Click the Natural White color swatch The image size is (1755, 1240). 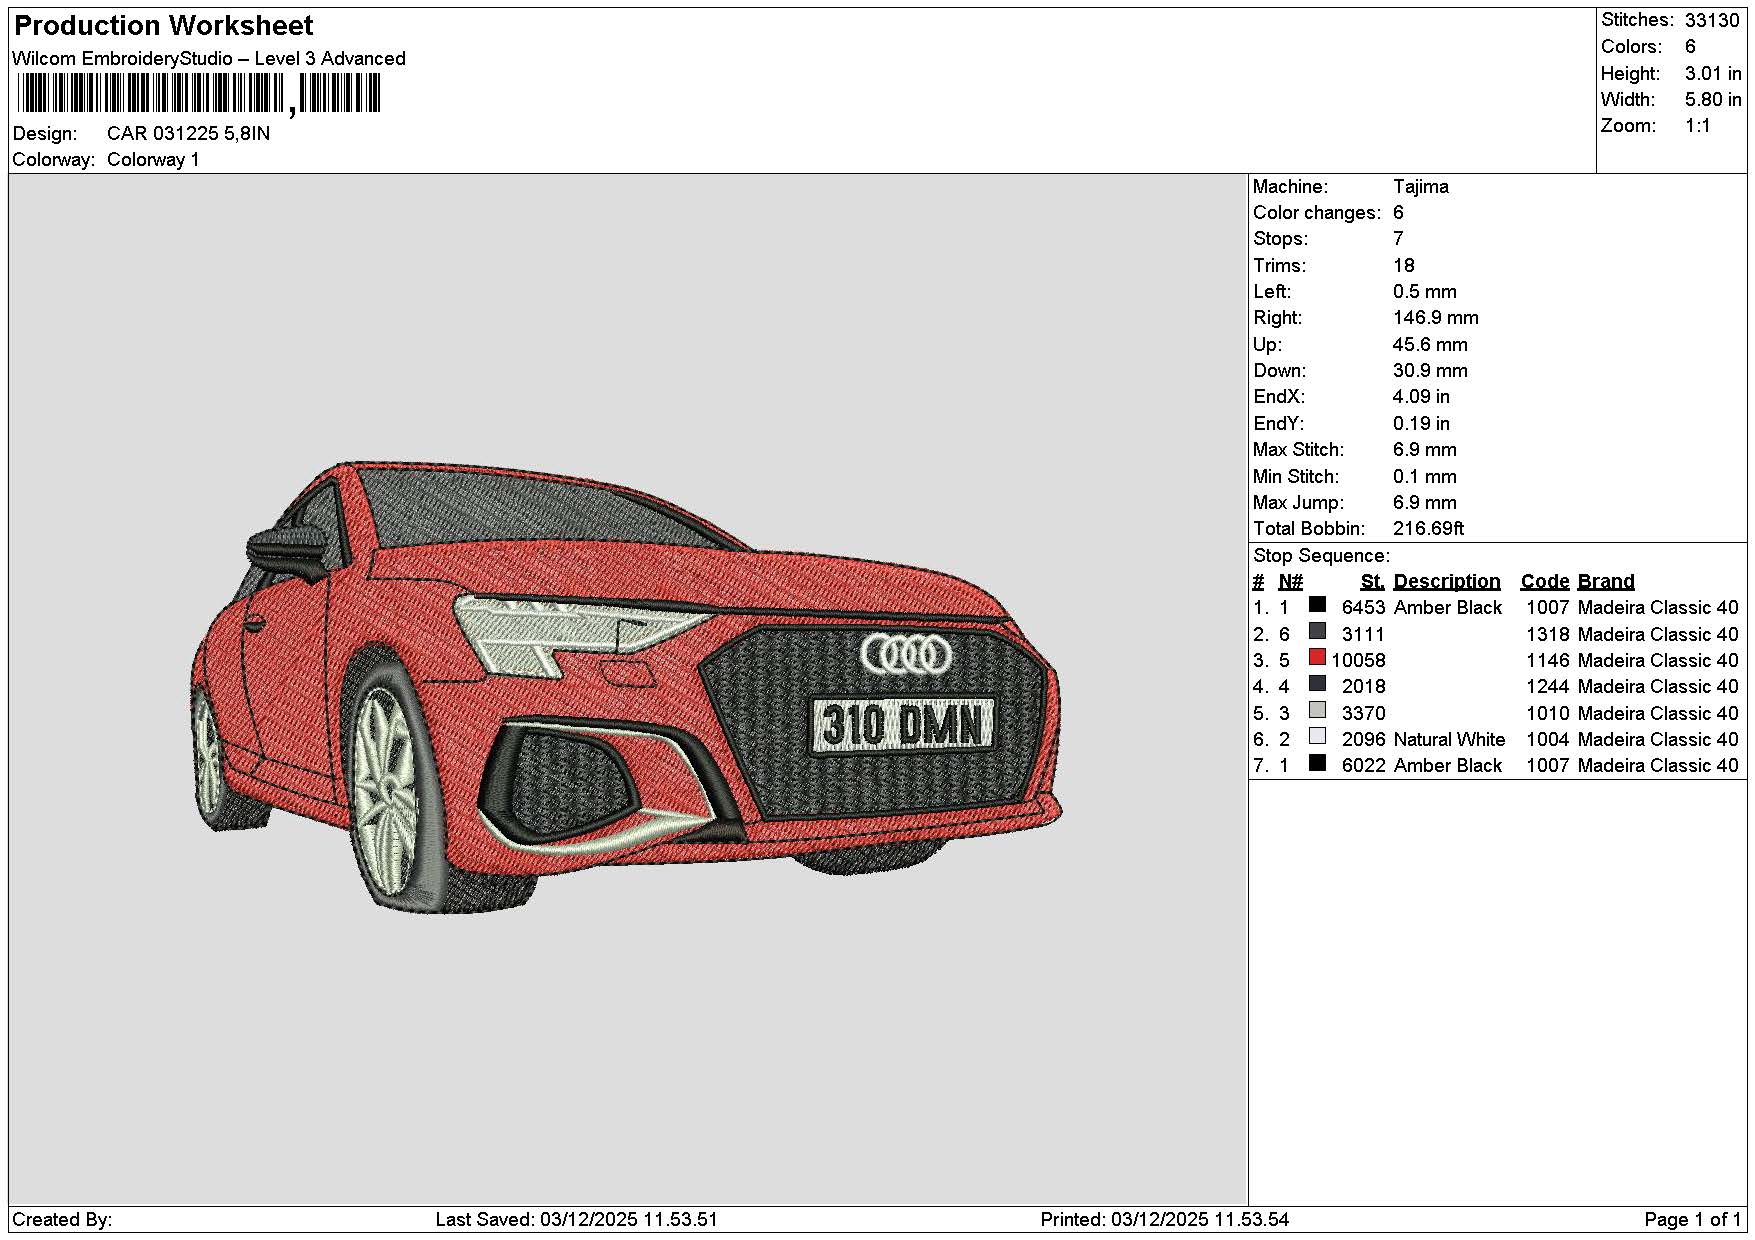click(1317, 737)
